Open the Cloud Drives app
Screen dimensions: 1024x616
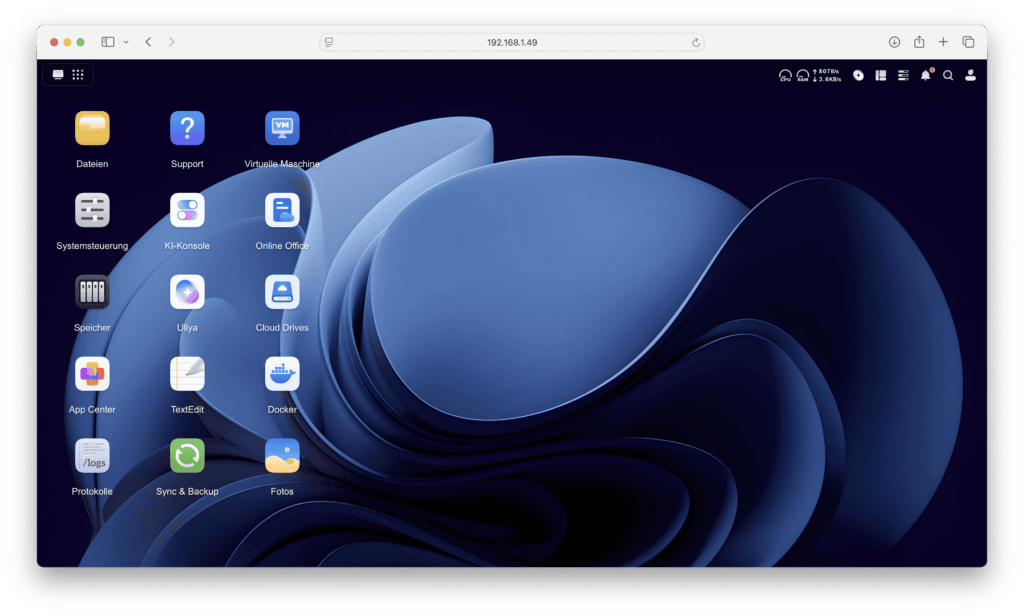click(282, 293)
